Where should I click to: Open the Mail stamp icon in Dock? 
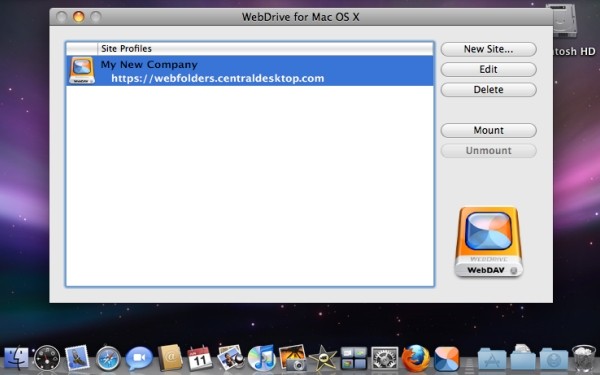coord(77,357)
